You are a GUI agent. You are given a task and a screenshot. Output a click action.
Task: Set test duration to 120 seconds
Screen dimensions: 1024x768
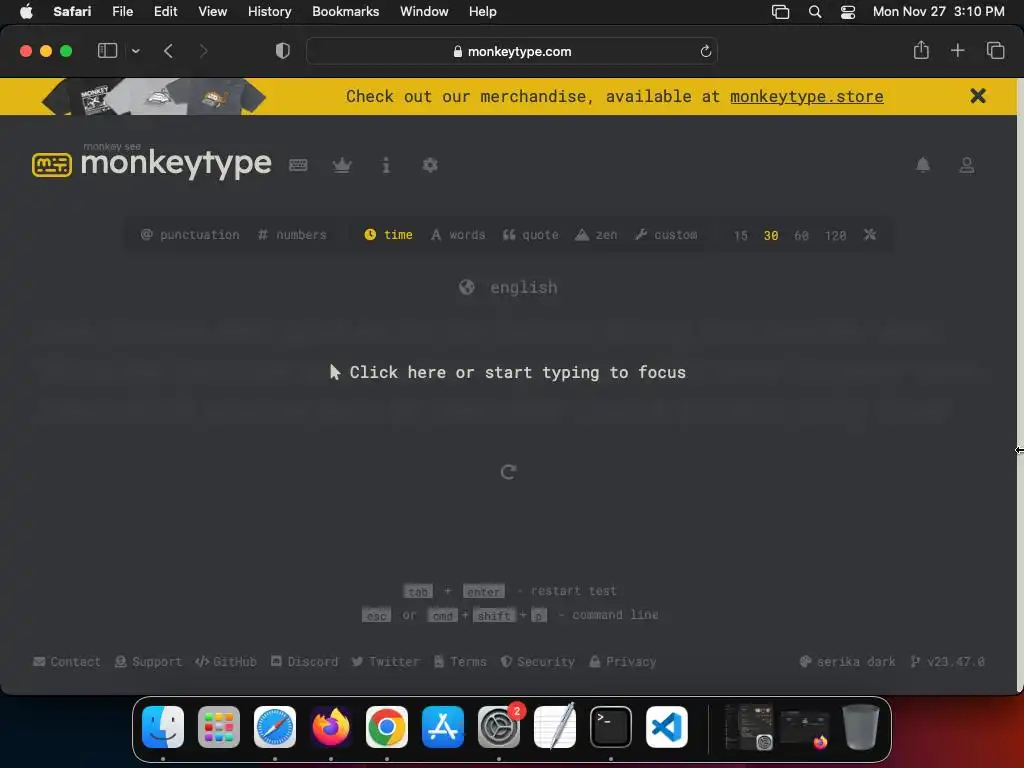pos(835,235)
